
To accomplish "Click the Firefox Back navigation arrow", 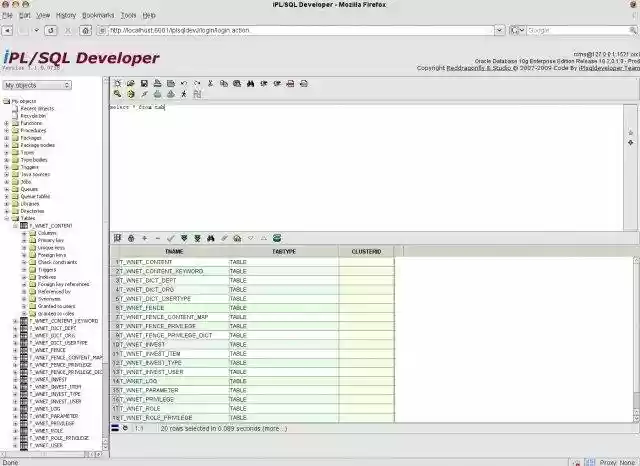I will (x=8, y=30).
